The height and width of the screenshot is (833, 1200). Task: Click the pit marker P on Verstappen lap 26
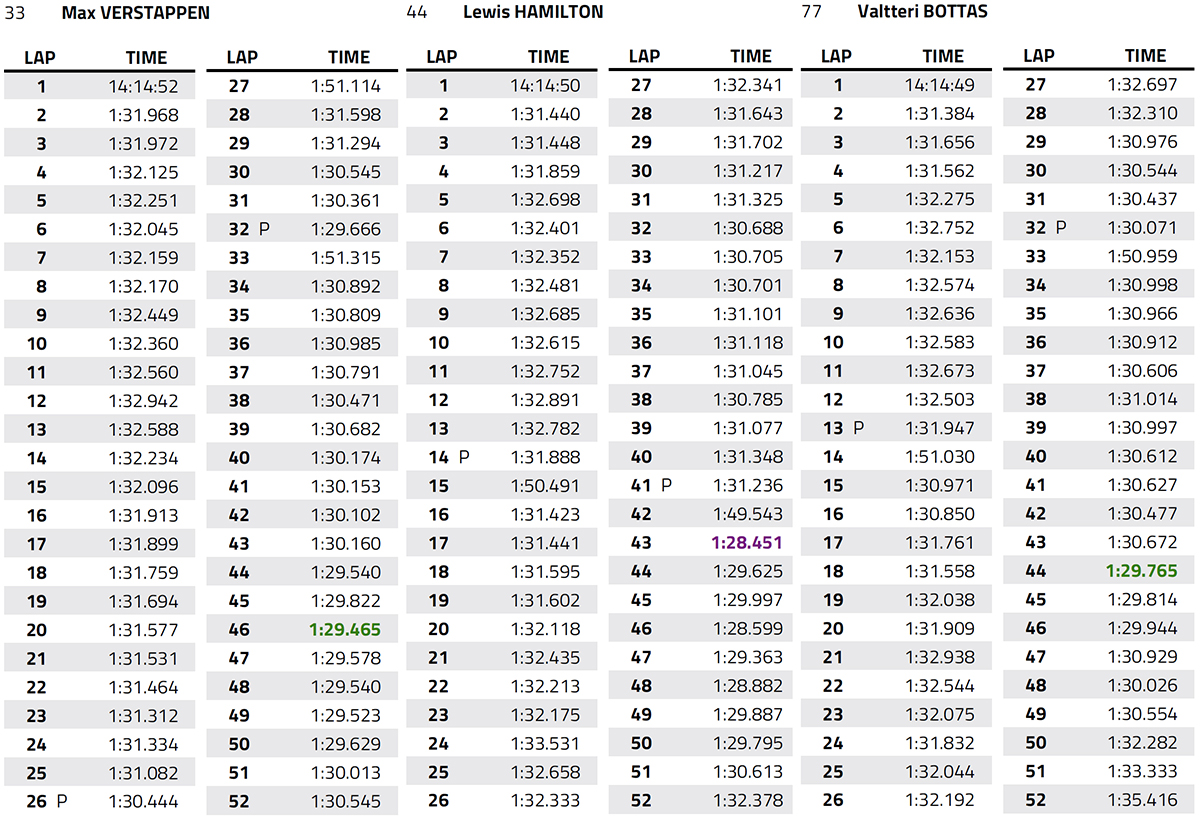click(x=63, y=802)
